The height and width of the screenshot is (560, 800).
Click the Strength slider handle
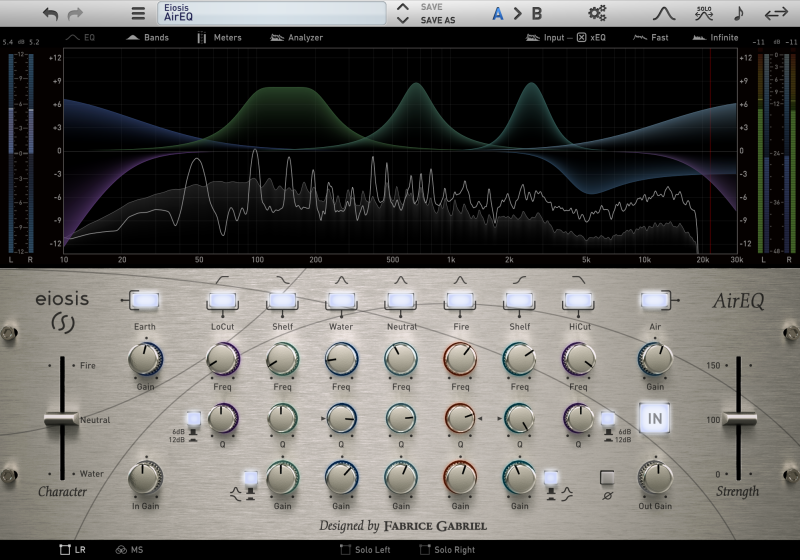[739, 418]
